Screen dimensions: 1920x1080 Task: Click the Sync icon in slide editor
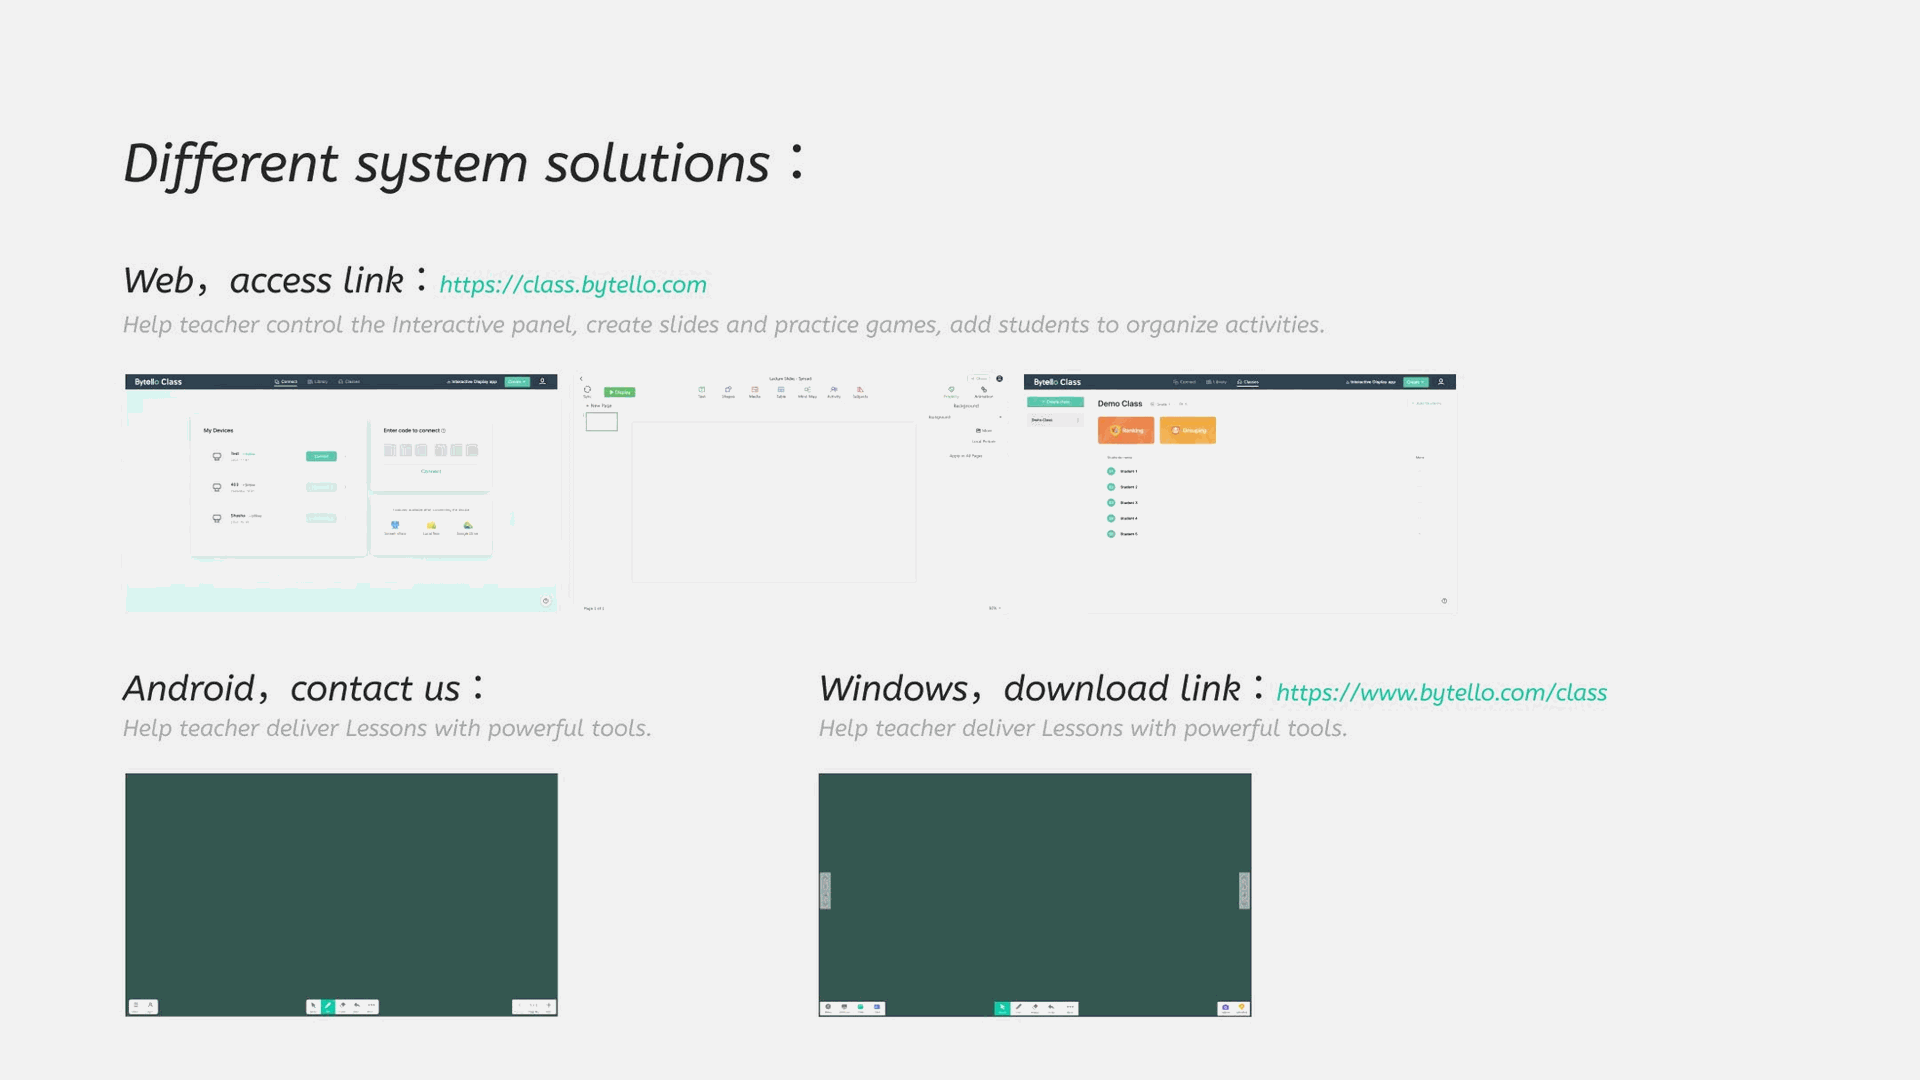tap(587, 391)
